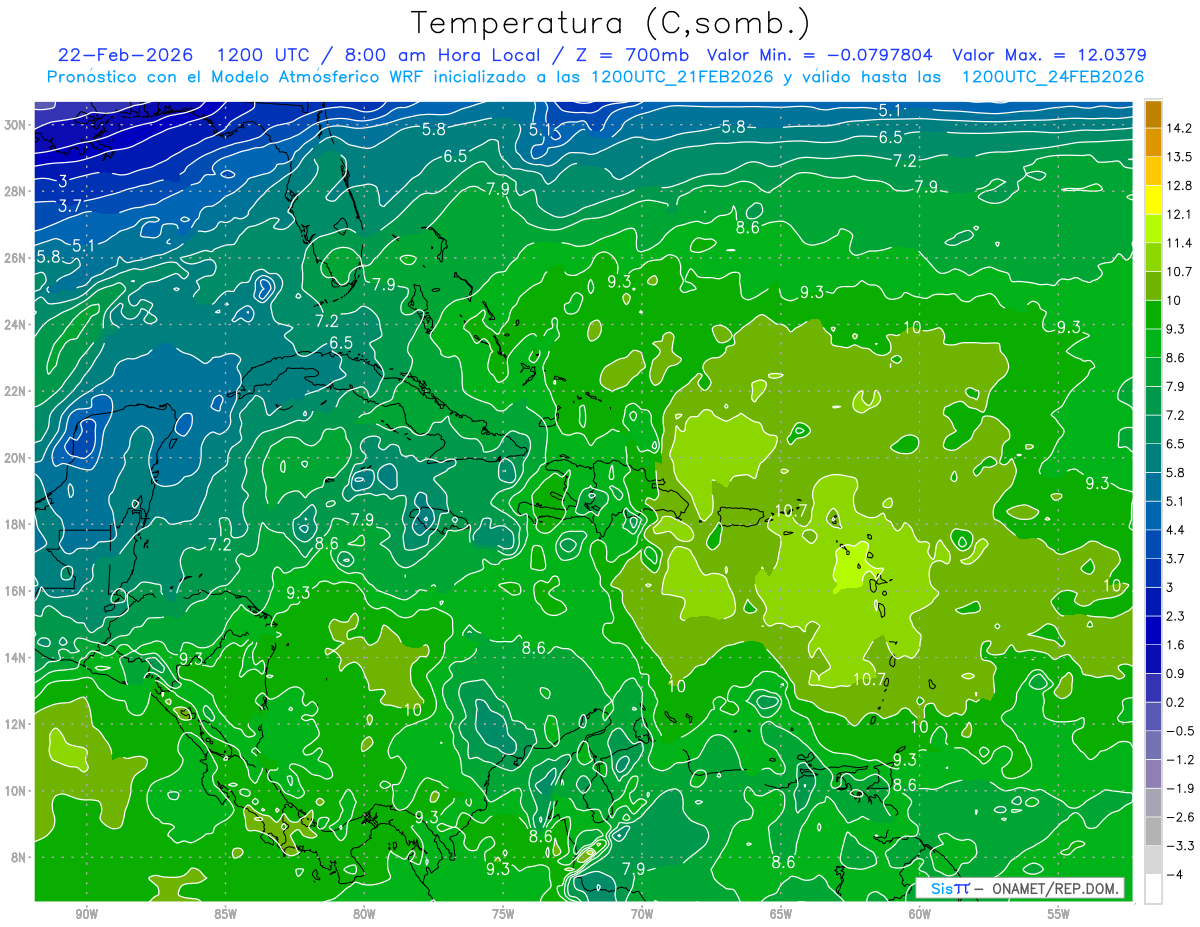Click the colorbar label "0.2"
This screenshot has height=927, width=1200.
point(1176,702)
